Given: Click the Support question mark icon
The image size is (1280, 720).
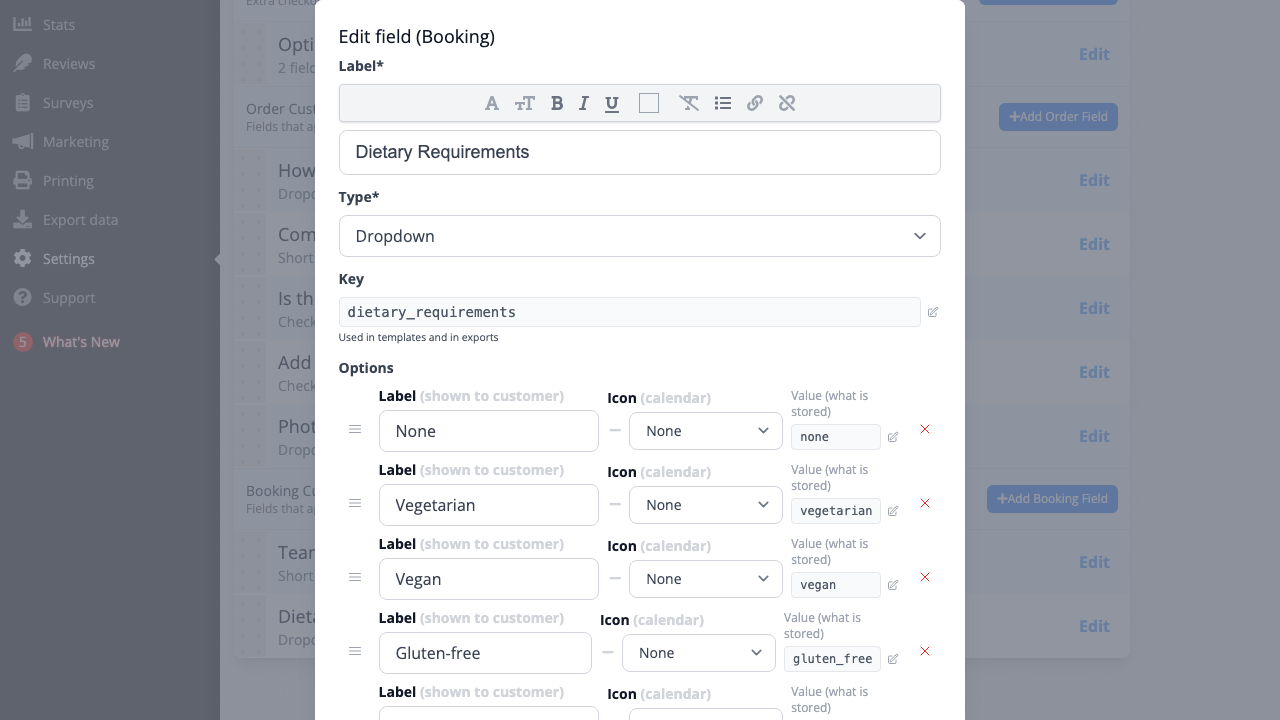Looking at the screenshot, I should 22,297.
